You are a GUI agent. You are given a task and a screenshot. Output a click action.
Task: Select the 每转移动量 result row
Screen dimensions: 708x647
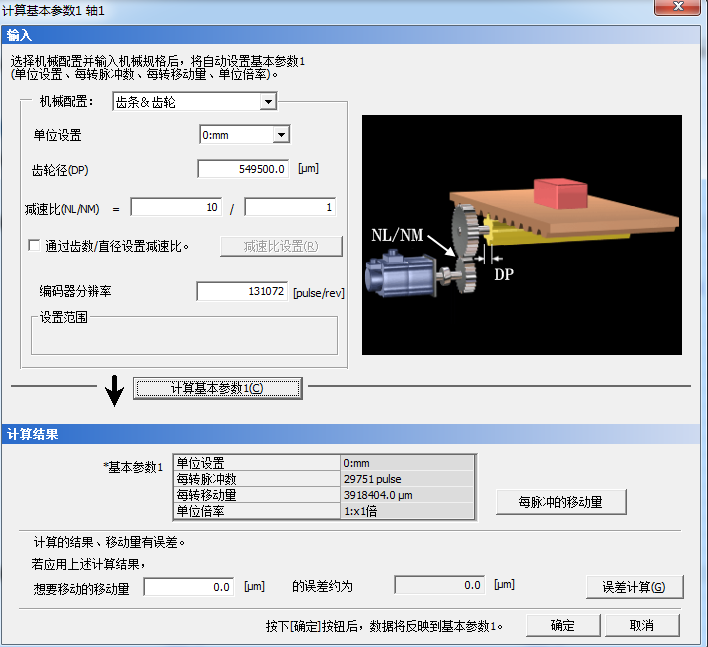[324, 494]
